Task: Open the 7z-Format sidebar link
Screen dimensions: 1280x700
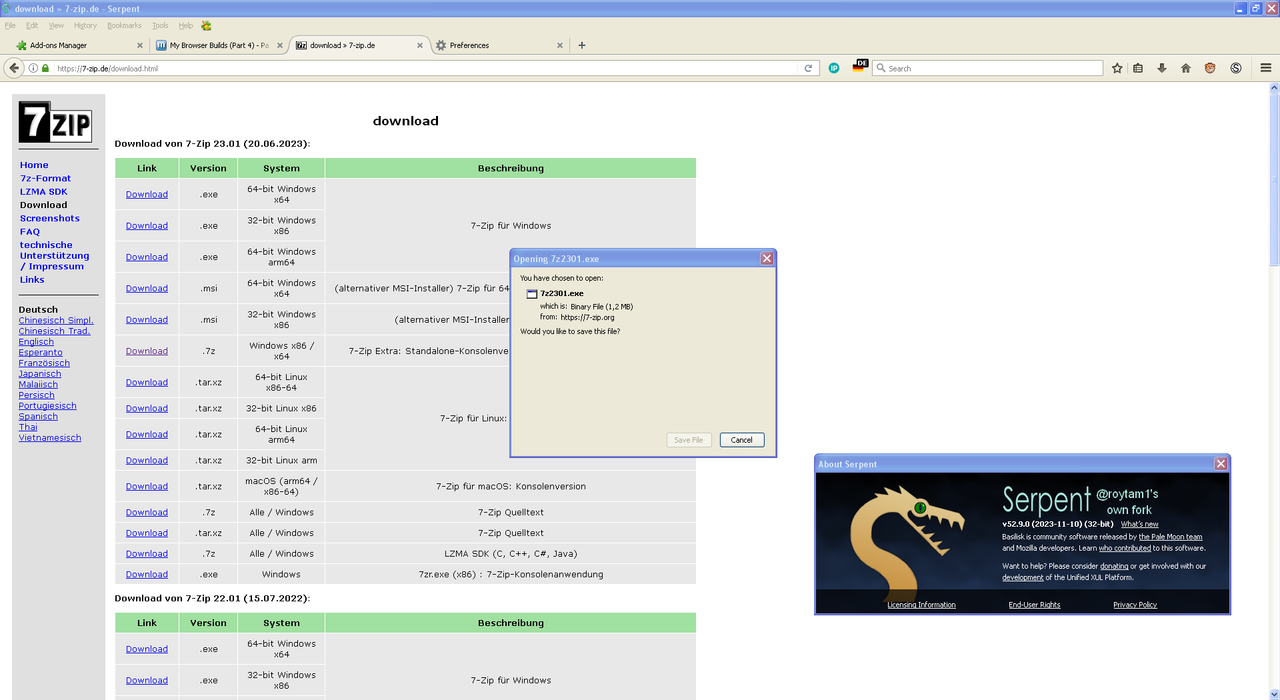Action: (x=46, y=178)
